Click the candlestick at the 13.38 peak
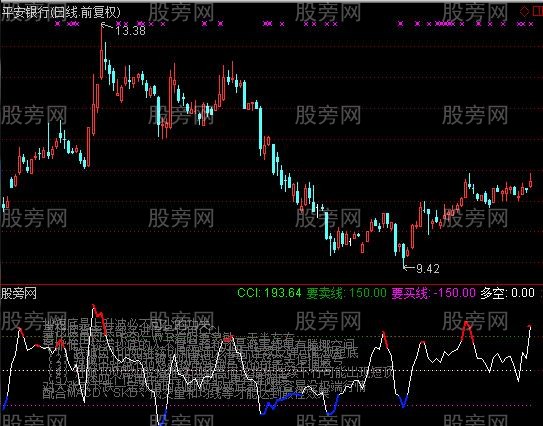Viewport: 543px width, 426px height. (x=101, y=52)
